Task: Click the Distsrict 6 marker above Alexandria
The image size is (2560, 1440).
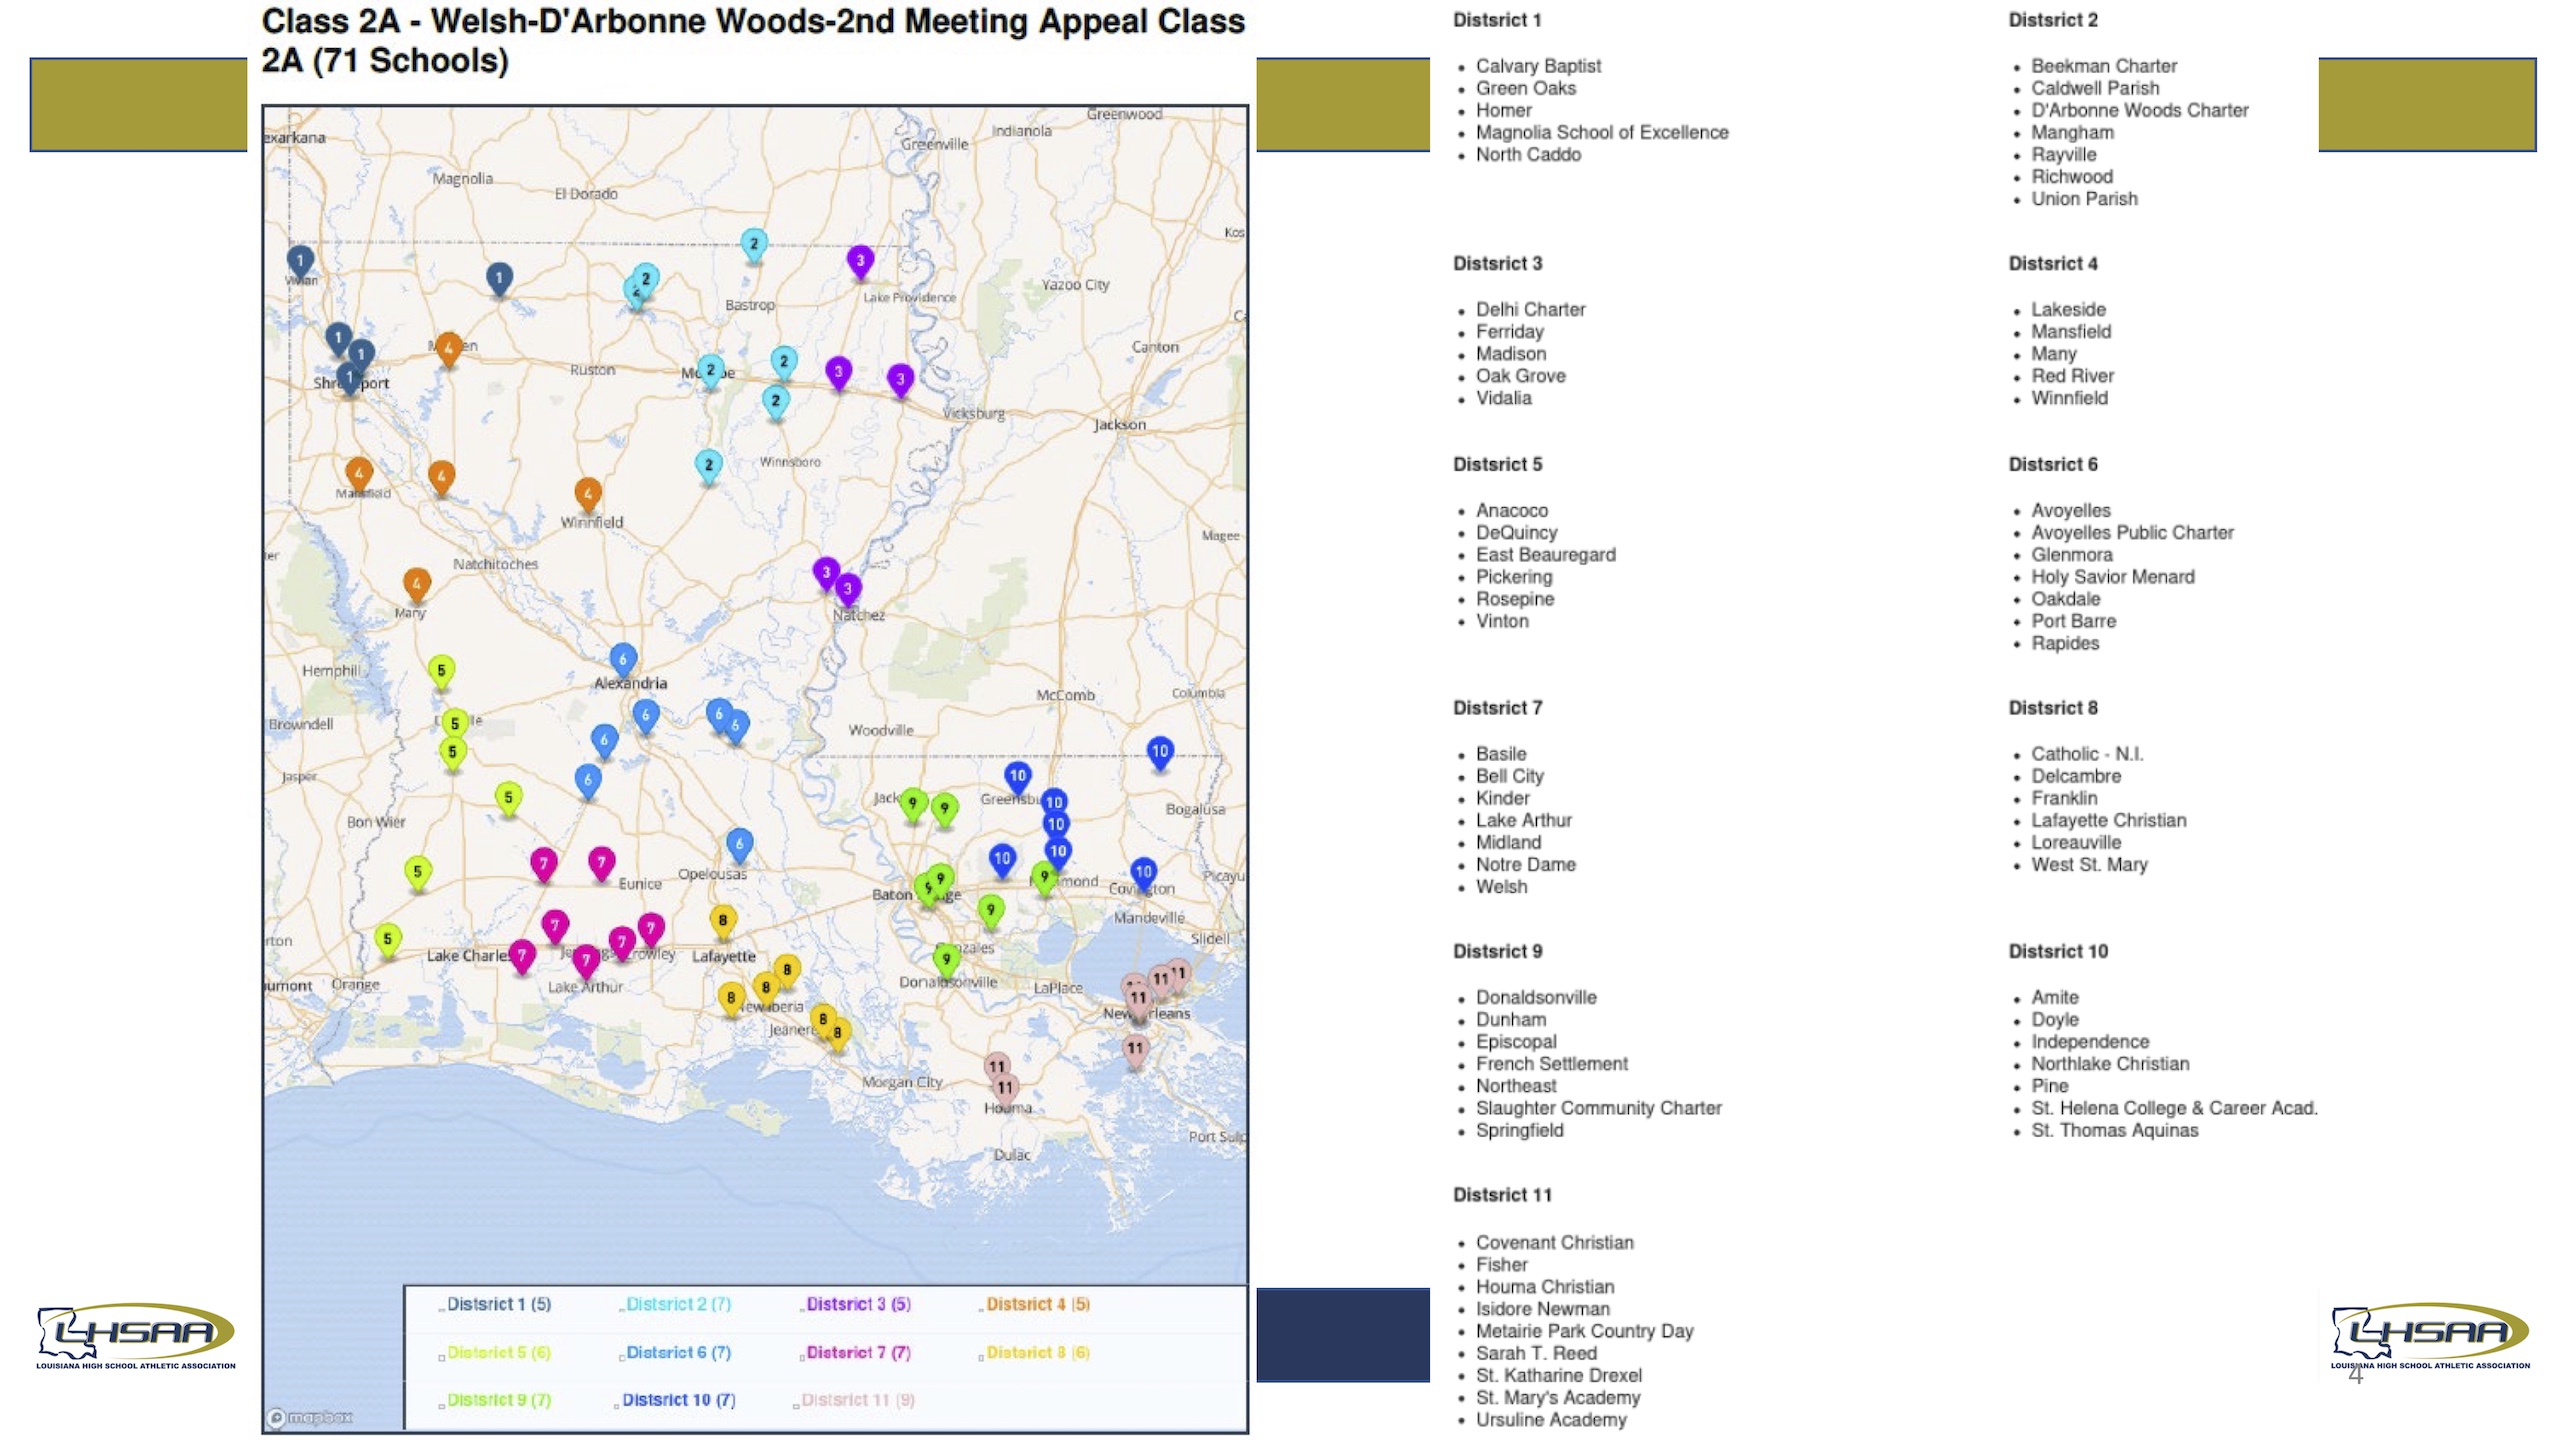Action: [x=623, y=659]
